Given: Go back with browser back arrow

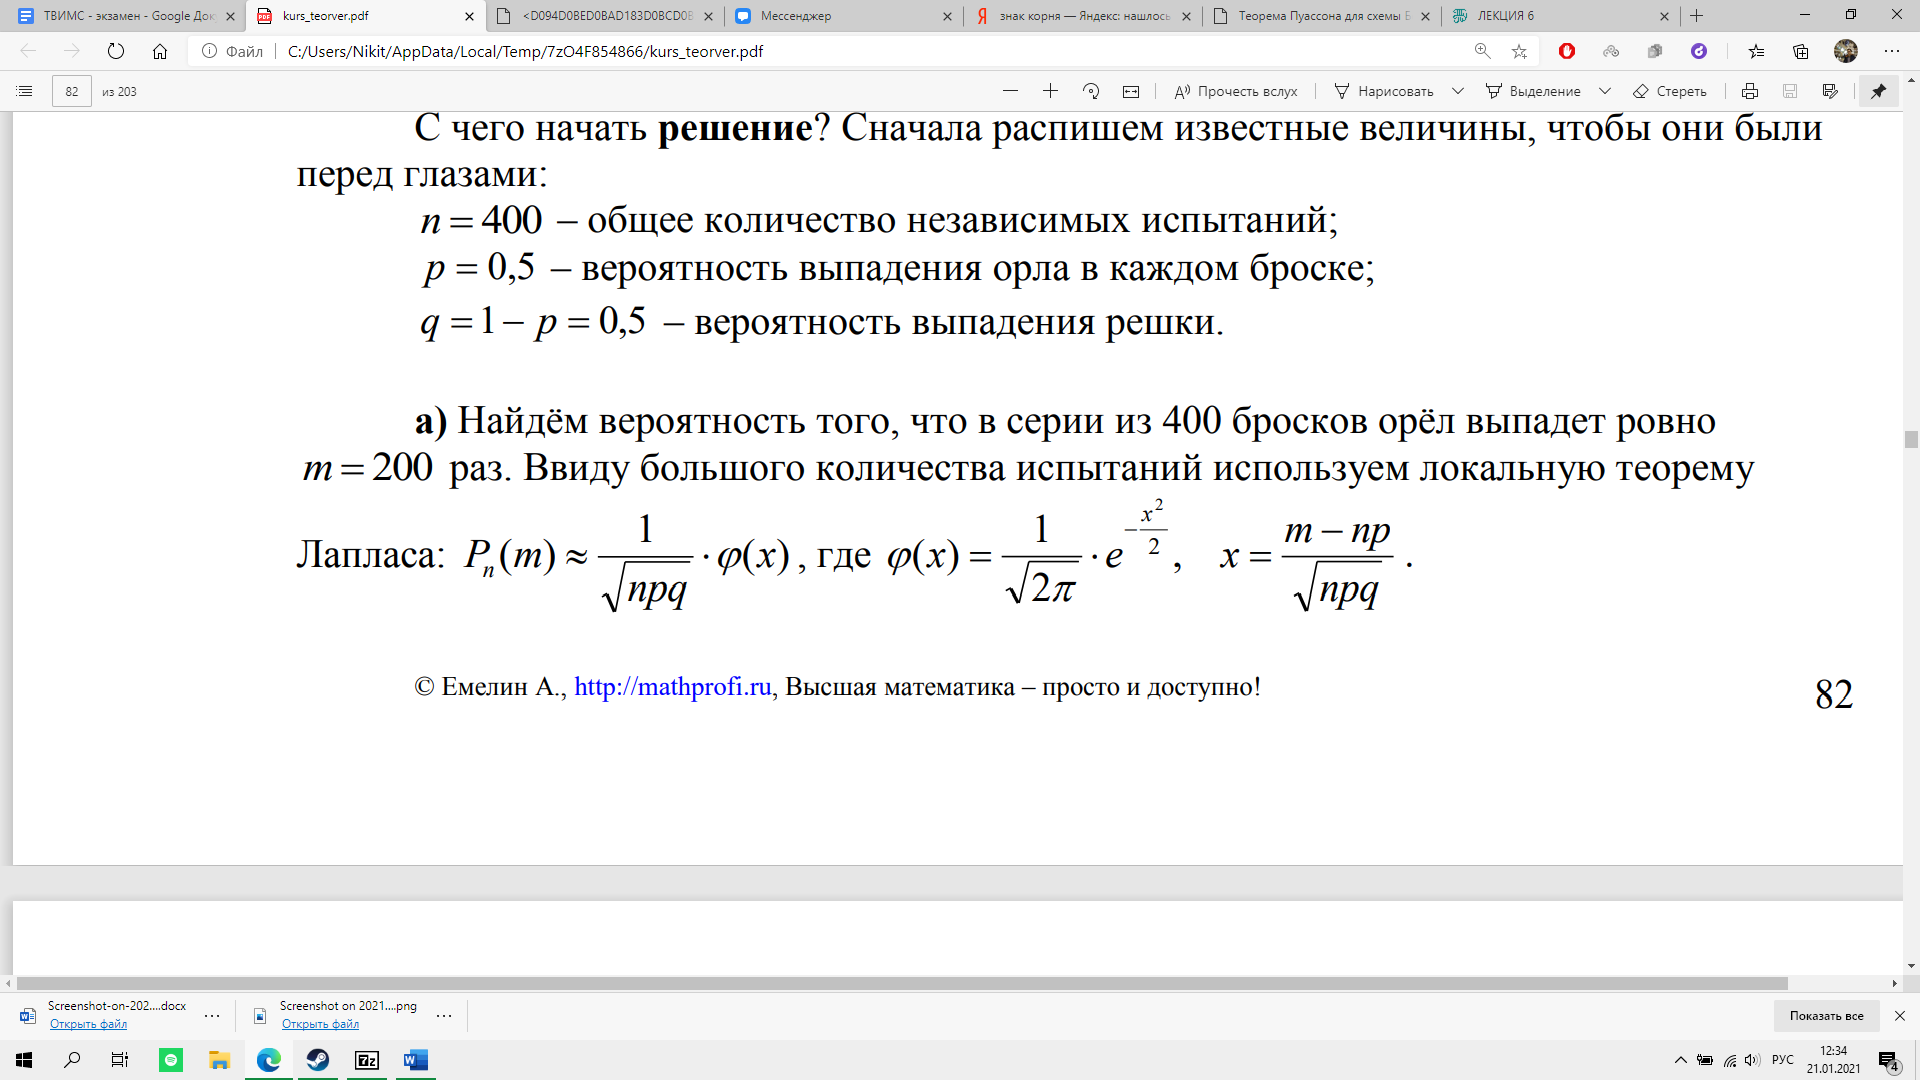Looking at the screenshot, I should click(x=28, y=51).
